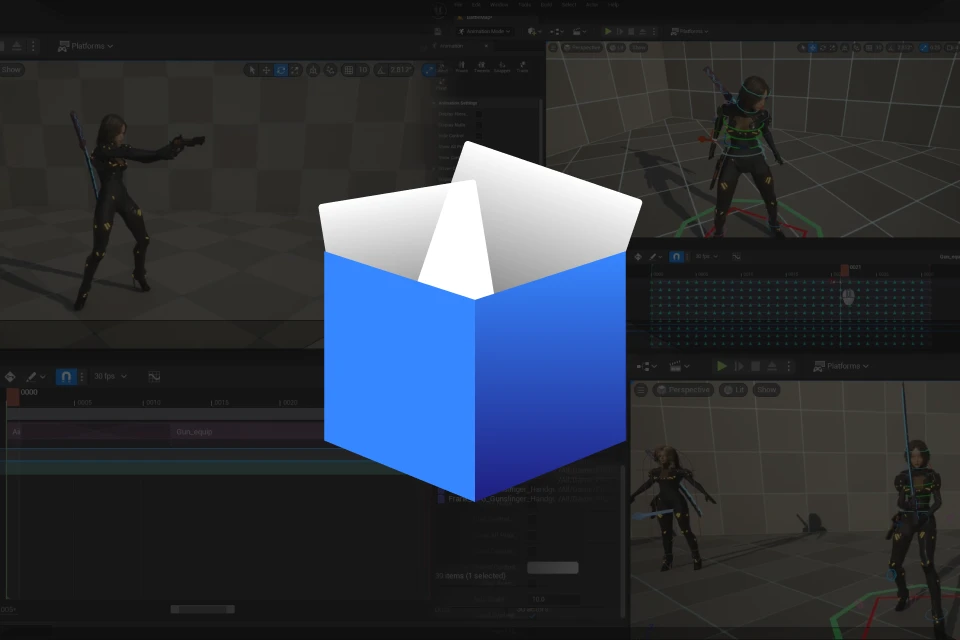Open curve editor icon in Gun_equip sequencer toolbar
The image size is (960, 640).
click(x=154, y=377)
